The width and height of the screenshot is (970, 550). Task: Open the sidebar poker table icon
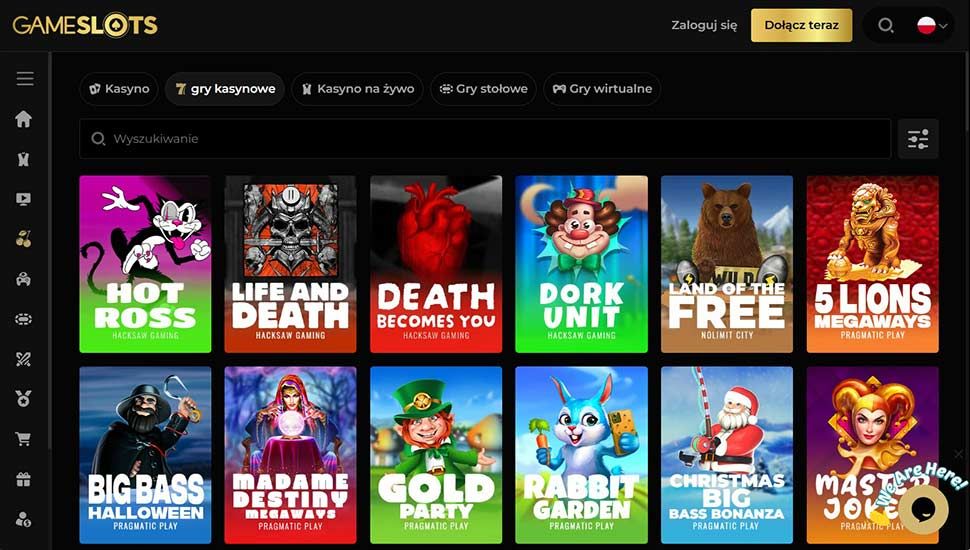click(24, 319)
